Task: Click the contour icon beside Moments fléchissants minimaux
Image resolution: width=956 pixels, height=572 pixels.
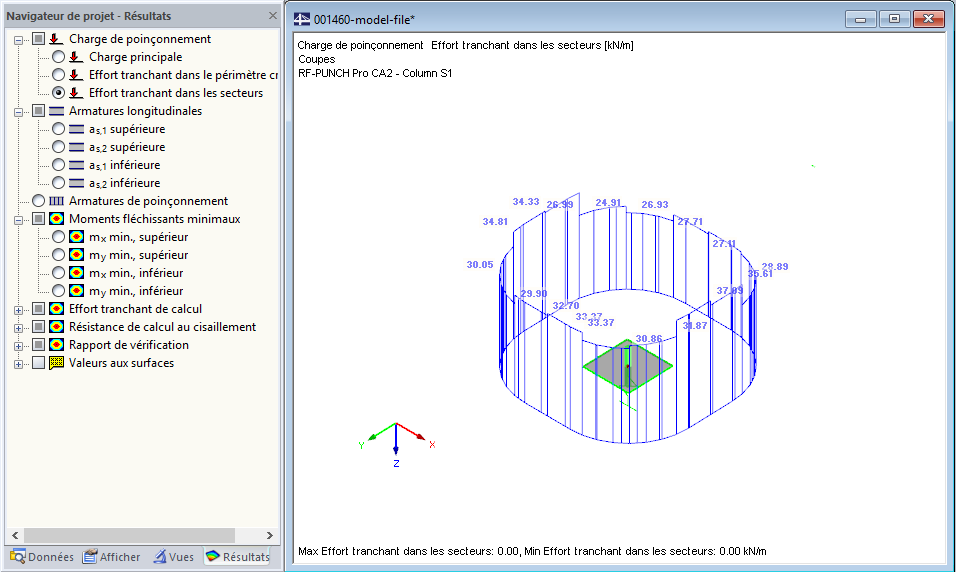Action: click(x=56, y=219)
